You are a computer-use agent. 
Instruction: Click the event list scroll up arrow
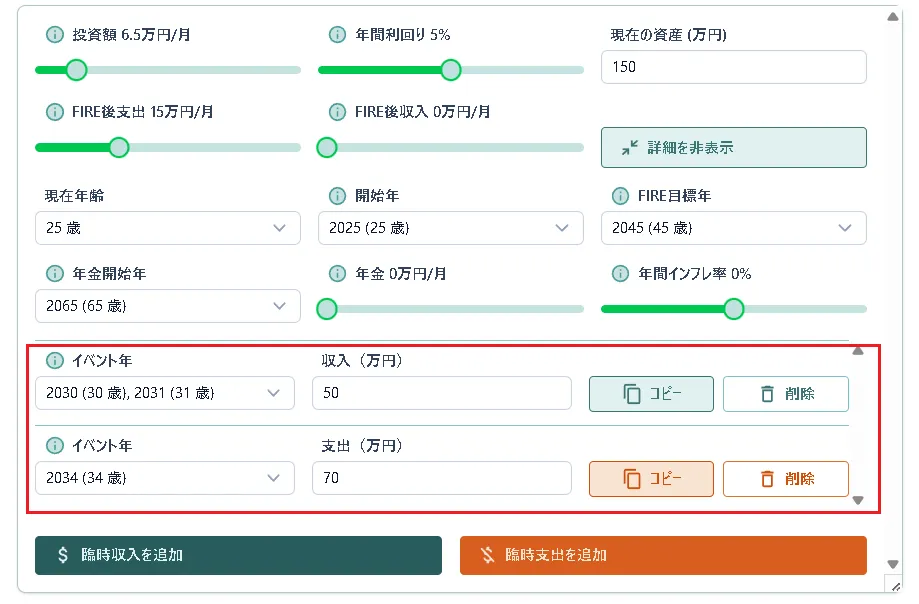[x=858, y=351]
